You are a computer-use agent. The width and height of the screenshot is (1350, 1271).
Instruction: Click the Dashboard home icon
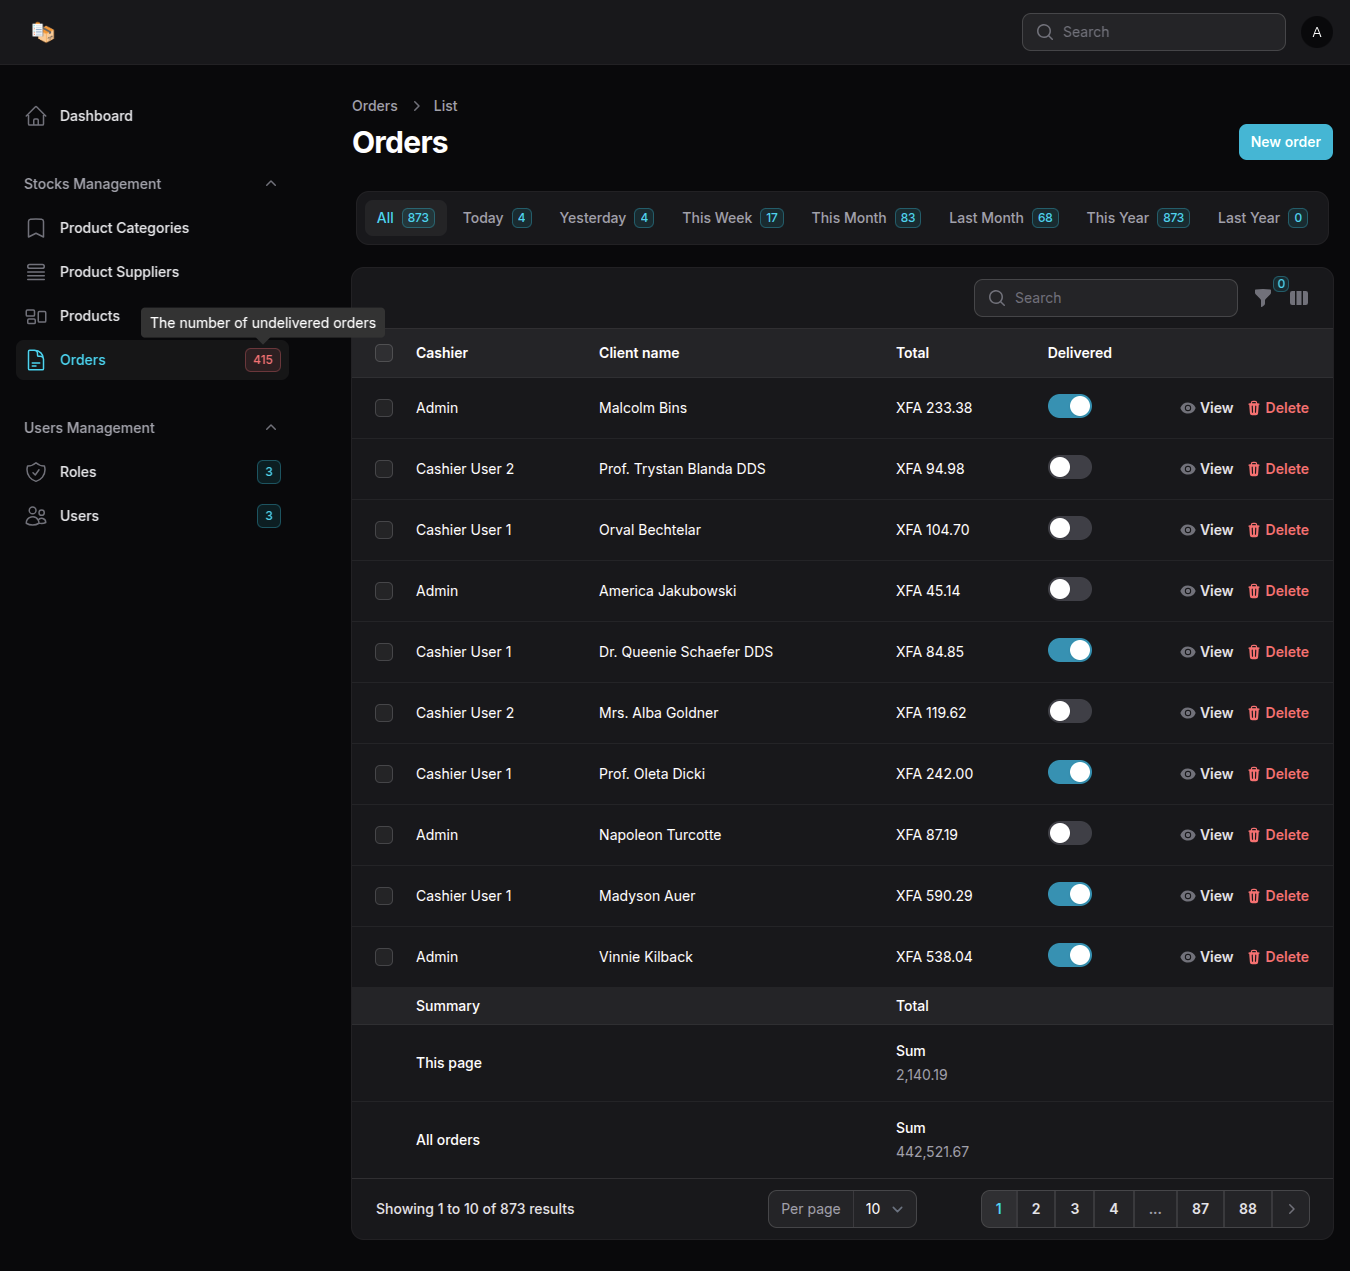point(36,116)
